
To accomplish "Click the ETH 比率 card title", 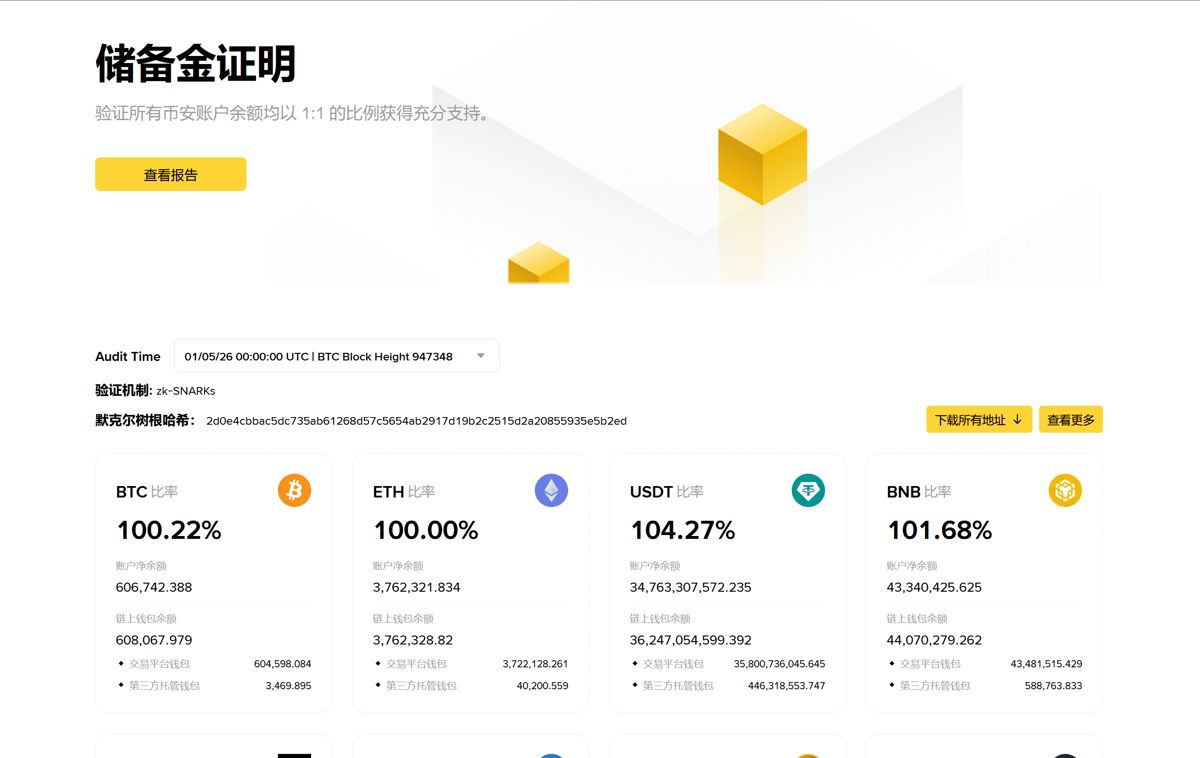I will pyautogui.click(x=404, y=492).
